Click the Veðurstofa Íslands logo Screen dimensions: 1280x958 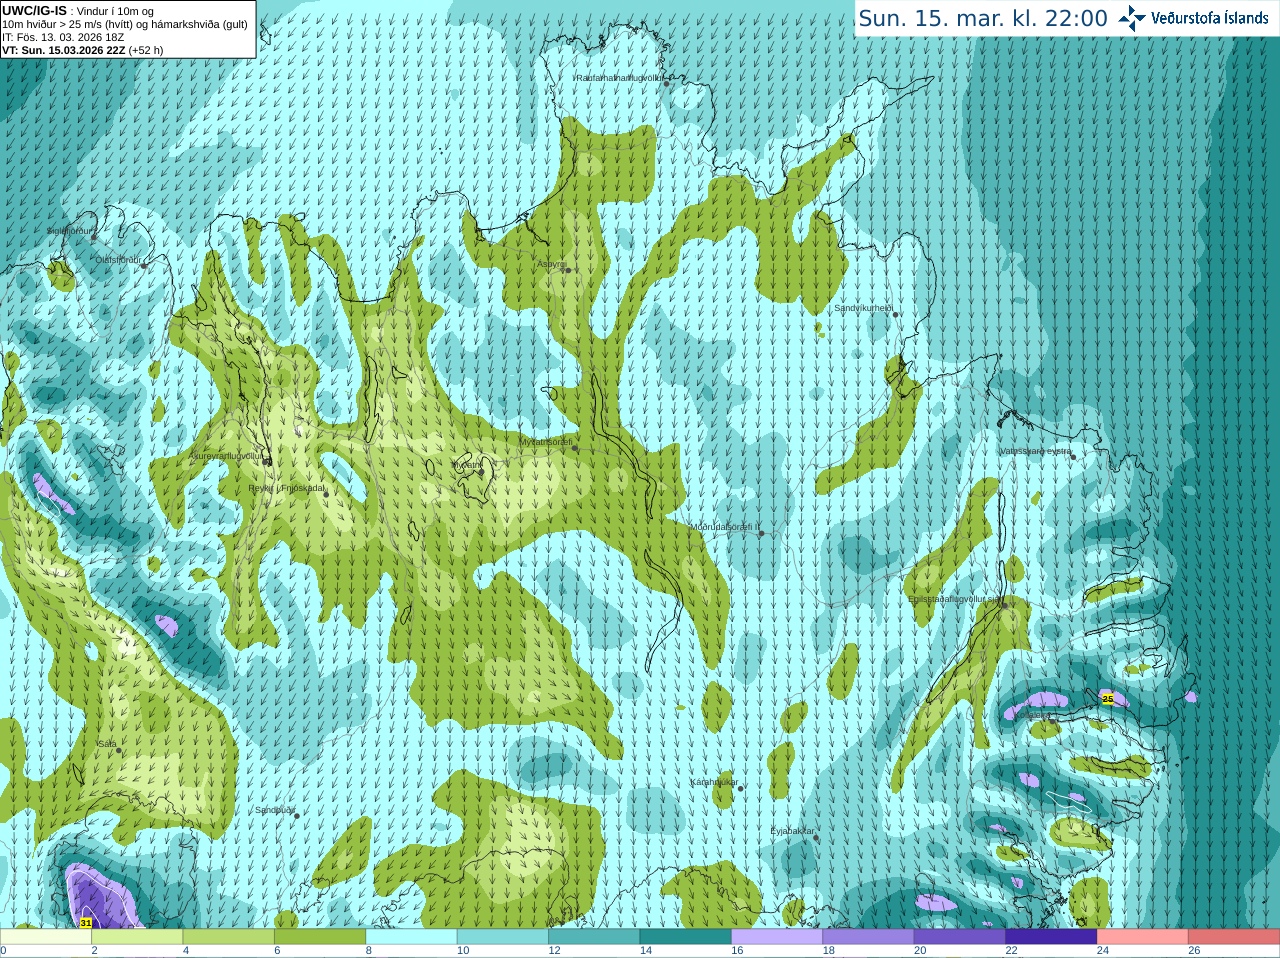click(x=1193, y=18)
